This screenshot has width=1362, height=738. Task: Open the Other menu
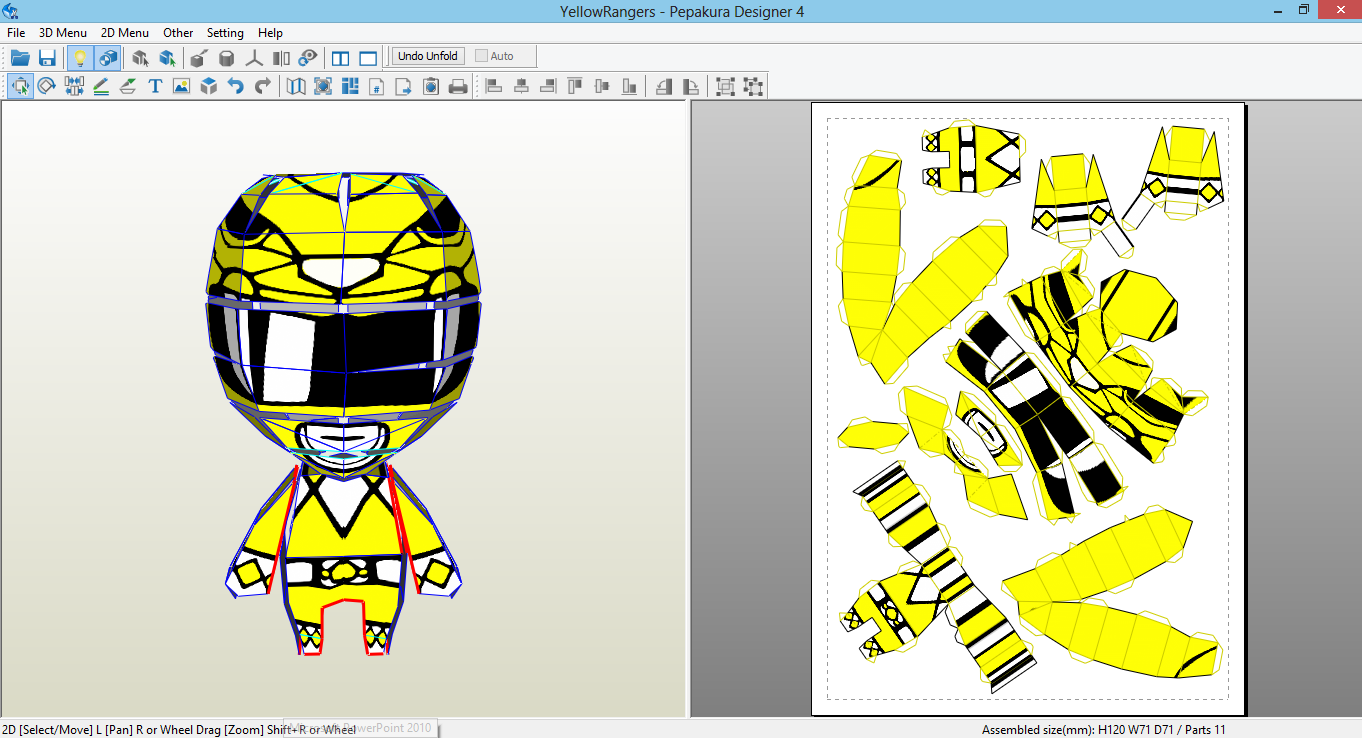(x=177, y=32)
